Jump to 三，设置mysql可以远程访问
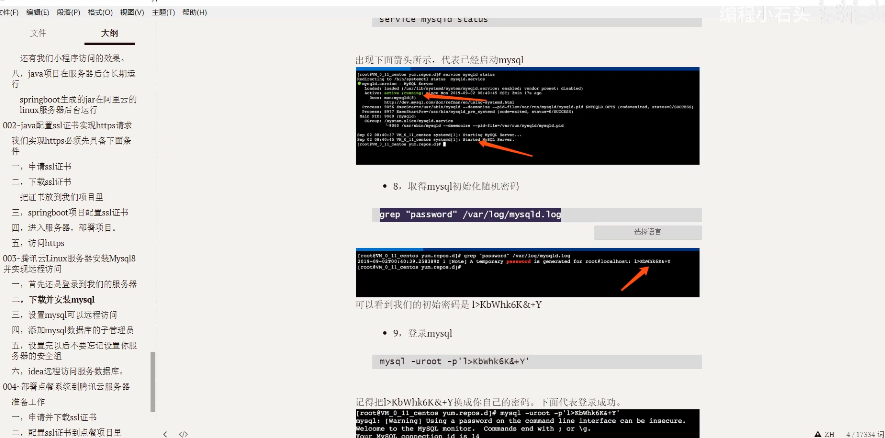The height and width of the screenshot is (438, 885). click(64, 314)
